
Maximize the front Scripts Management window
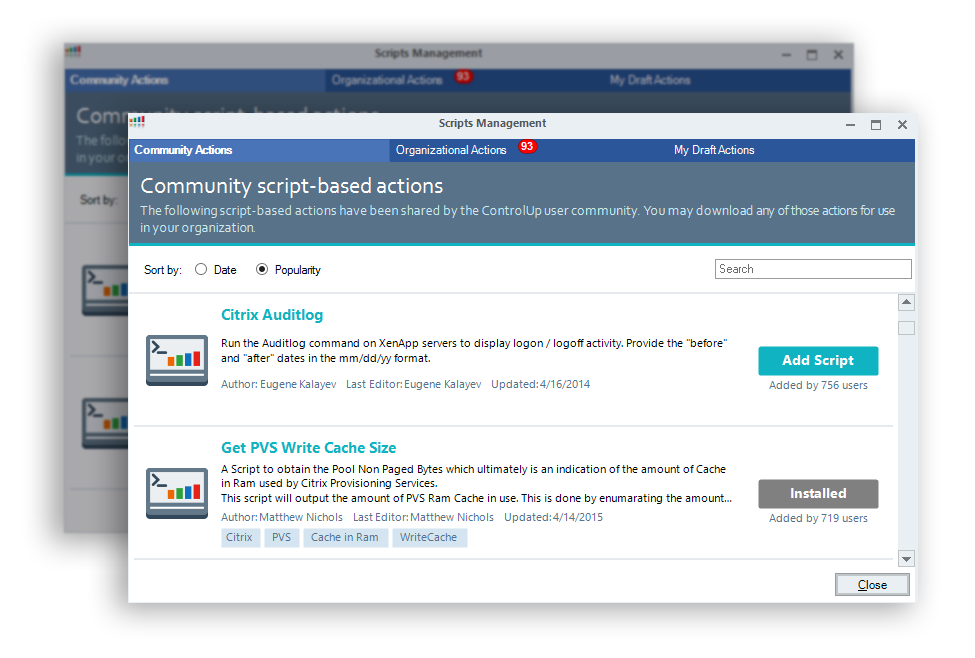876,125
